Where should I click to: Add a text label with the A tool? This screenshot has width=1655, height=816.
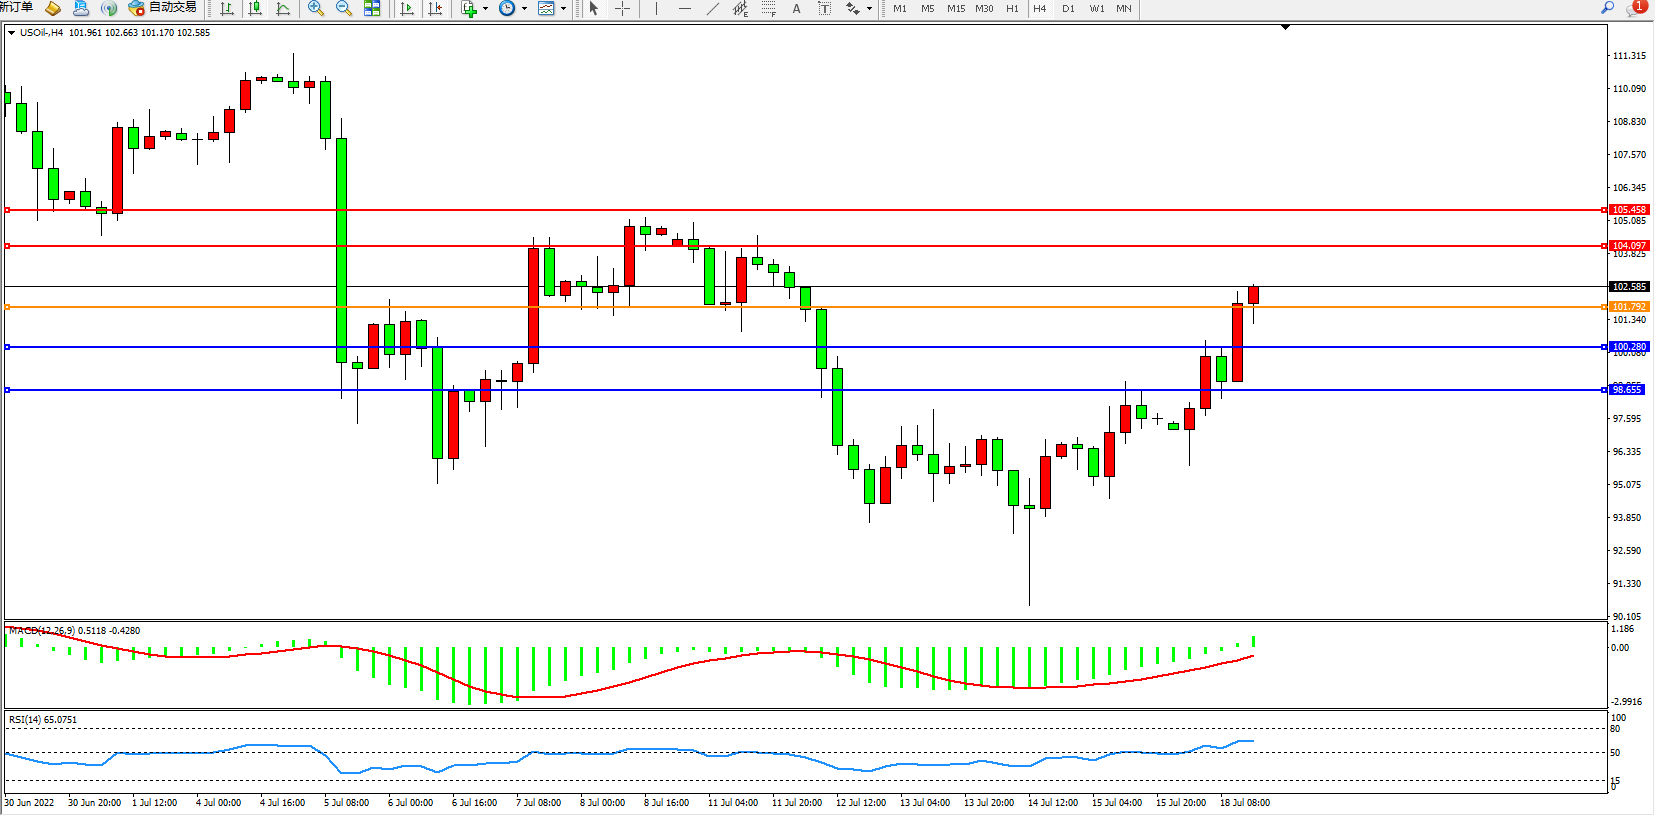(x=796, y=9)
